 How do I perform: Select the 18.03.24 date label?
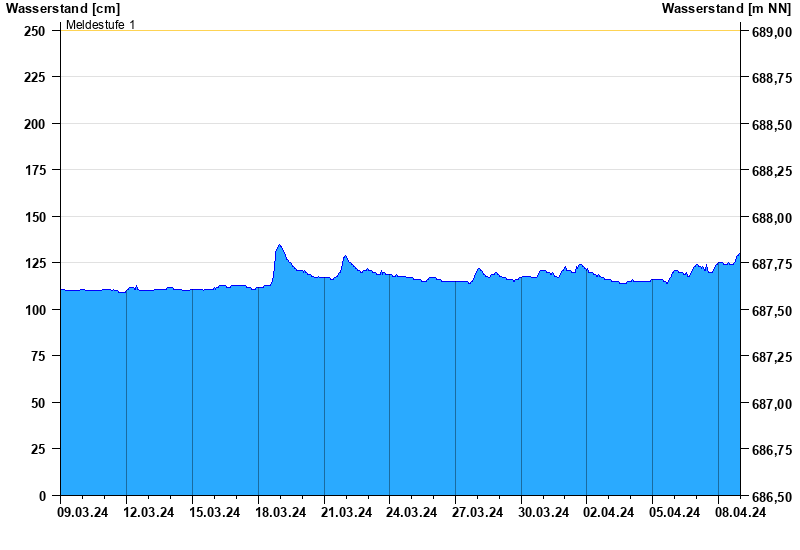tap(280, 513)
